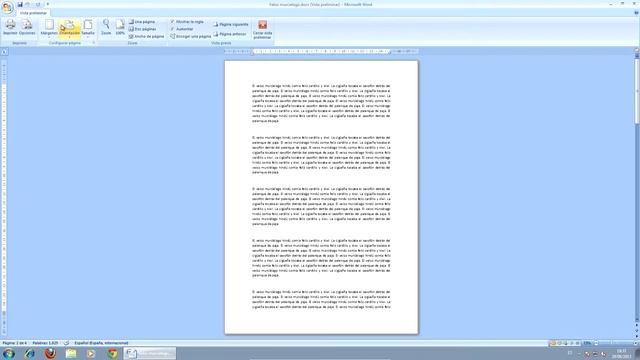Click the zoom in plus button
Image resolution: width=640 pixels, height=360 pixels.
tap(635, 343)
